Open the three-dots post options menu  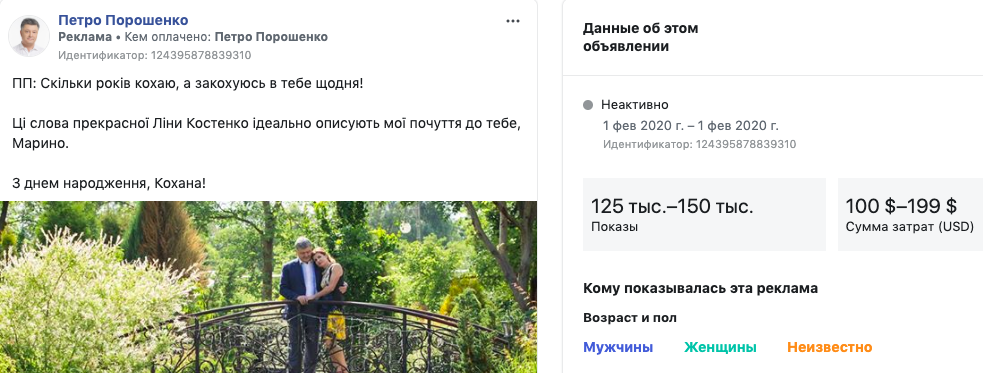point(513,21)
